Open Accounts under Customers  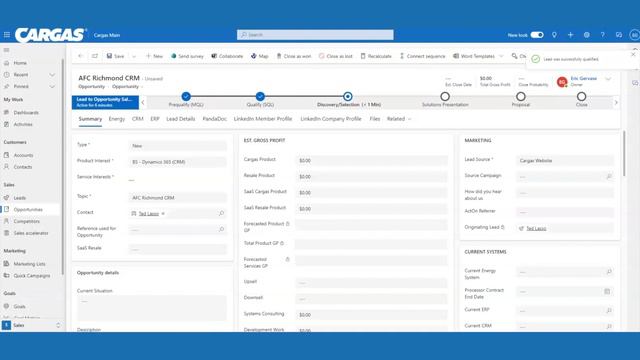[x=23, y=155]
